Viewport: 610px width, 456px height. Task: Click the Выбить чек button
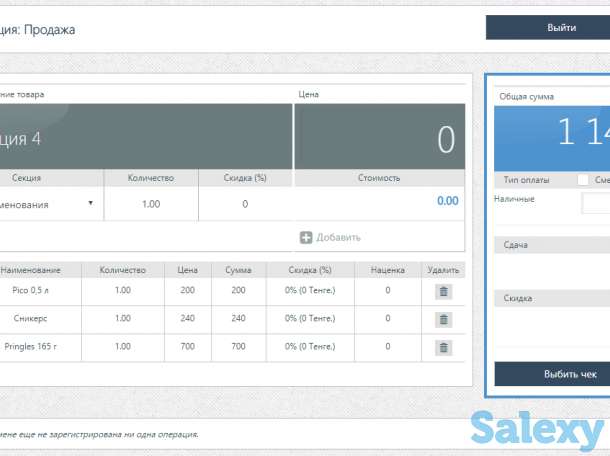click(551, 374)
